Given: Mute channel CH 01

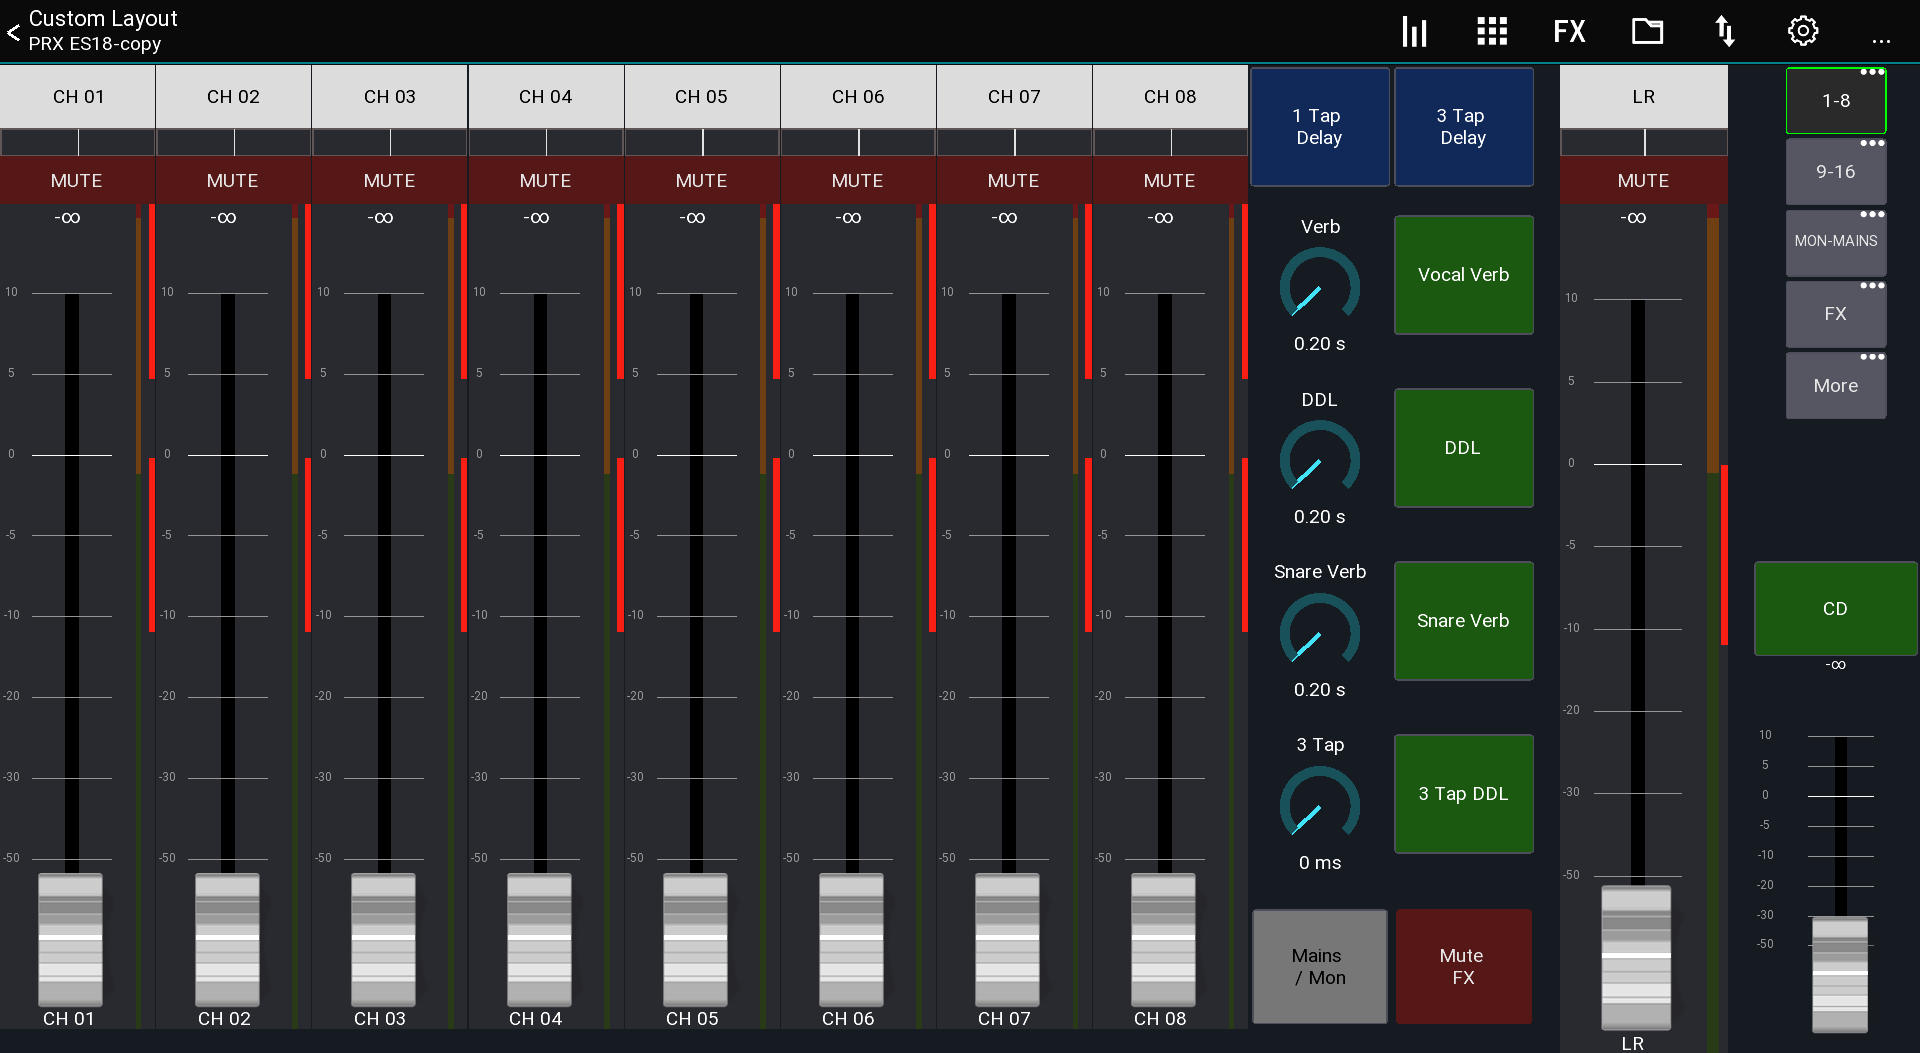Looking at the screenshot, I should click(76, 180).
